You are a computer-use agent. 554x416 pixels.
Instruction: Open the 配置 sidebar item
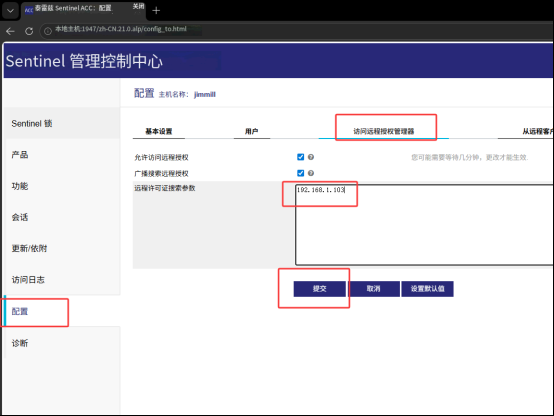(61, 311)
